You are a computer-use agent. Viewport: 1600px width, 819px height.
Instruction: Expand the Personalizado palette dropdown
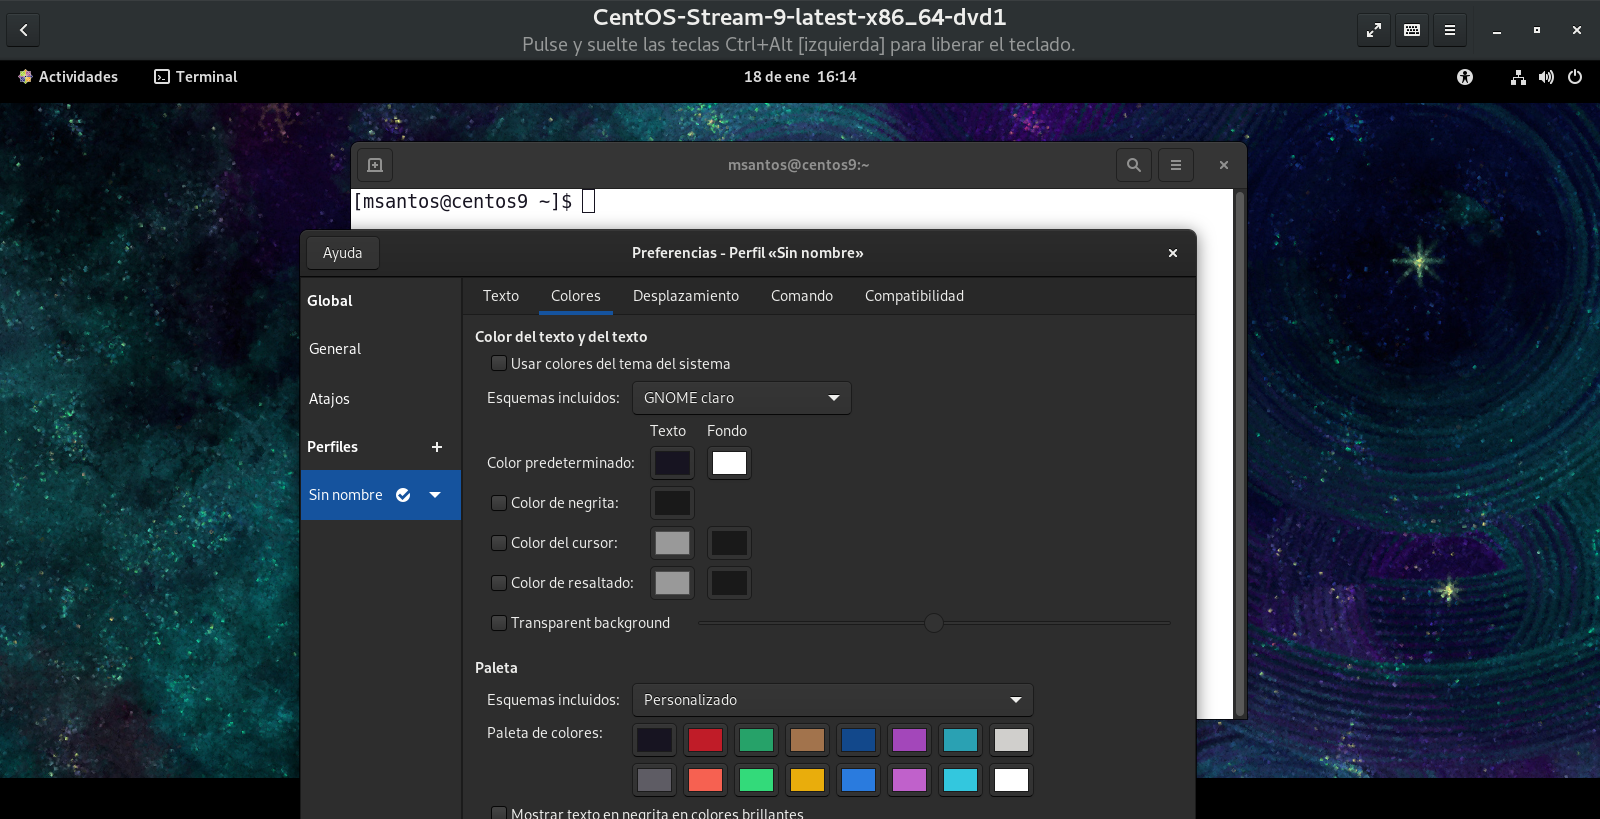tap(832, 700)
